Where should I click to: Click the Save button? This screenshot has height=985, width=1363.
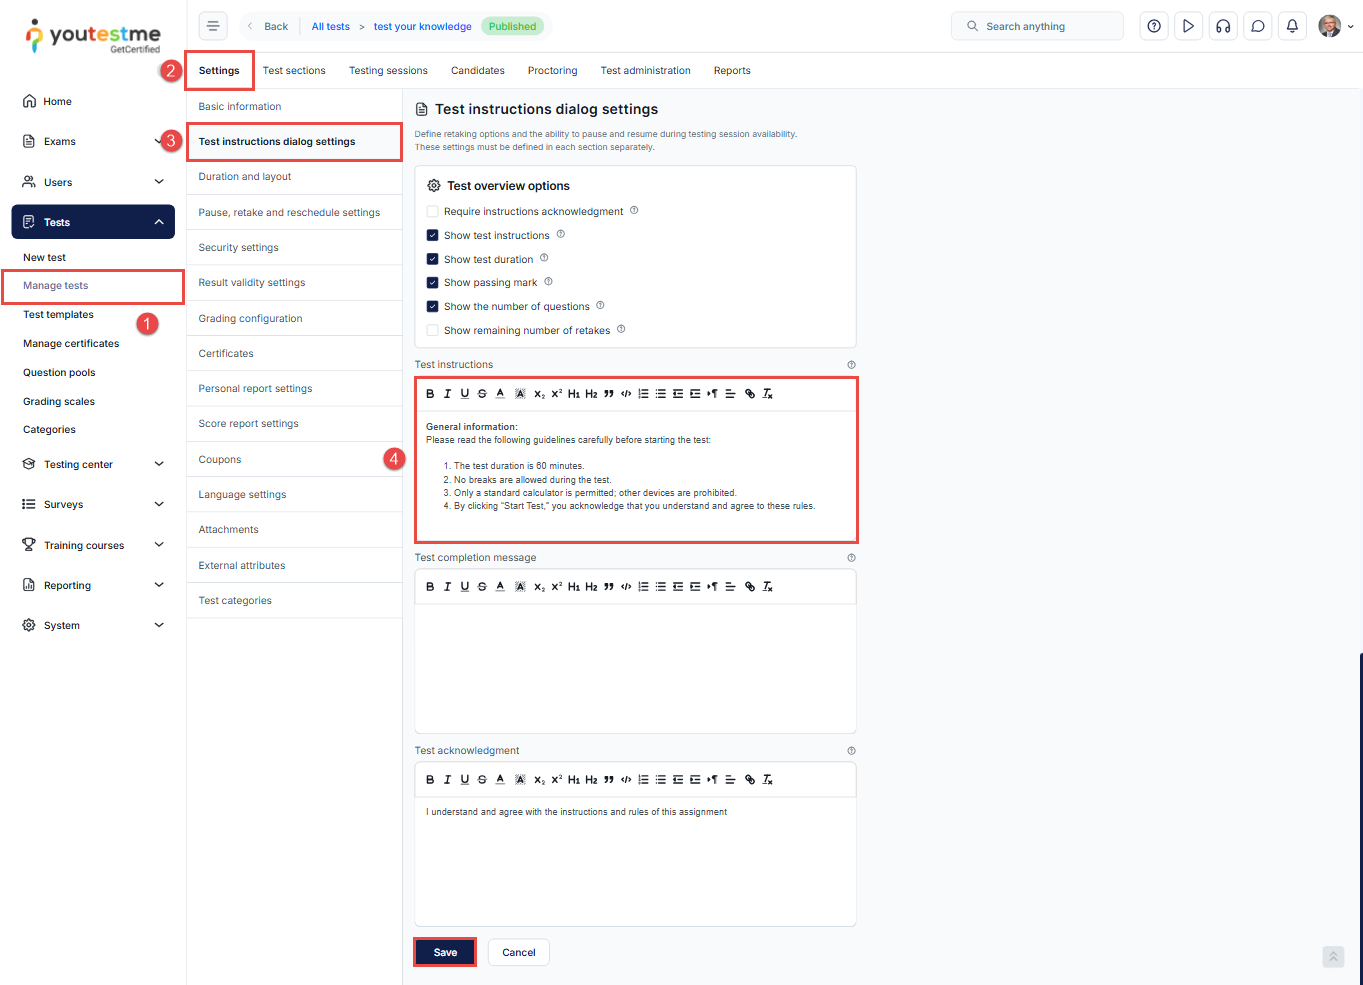[x=445, y=952]
